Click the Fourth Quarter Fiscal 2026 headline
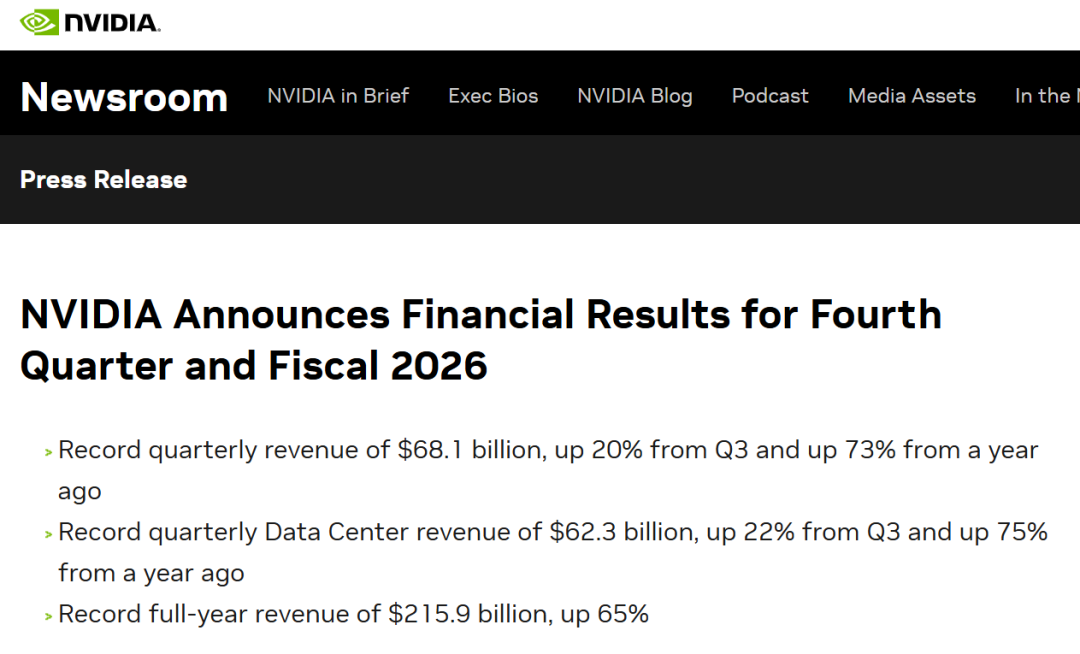Image resolution: width=1080 pixels, height=654 pixels. [x=480, y=340]
